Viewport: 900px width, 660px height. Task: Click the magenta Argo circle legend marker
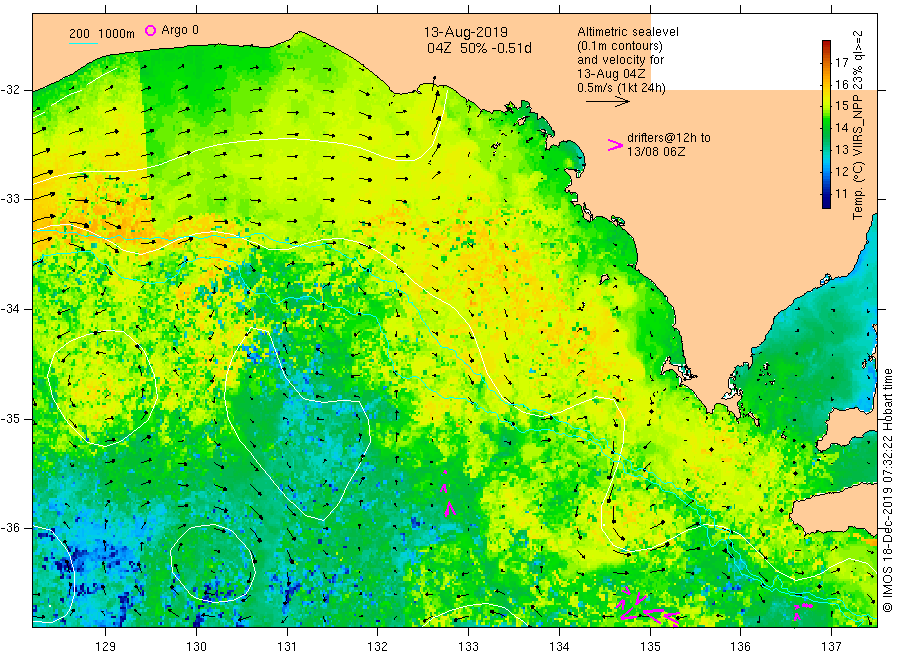pos(150,30)
